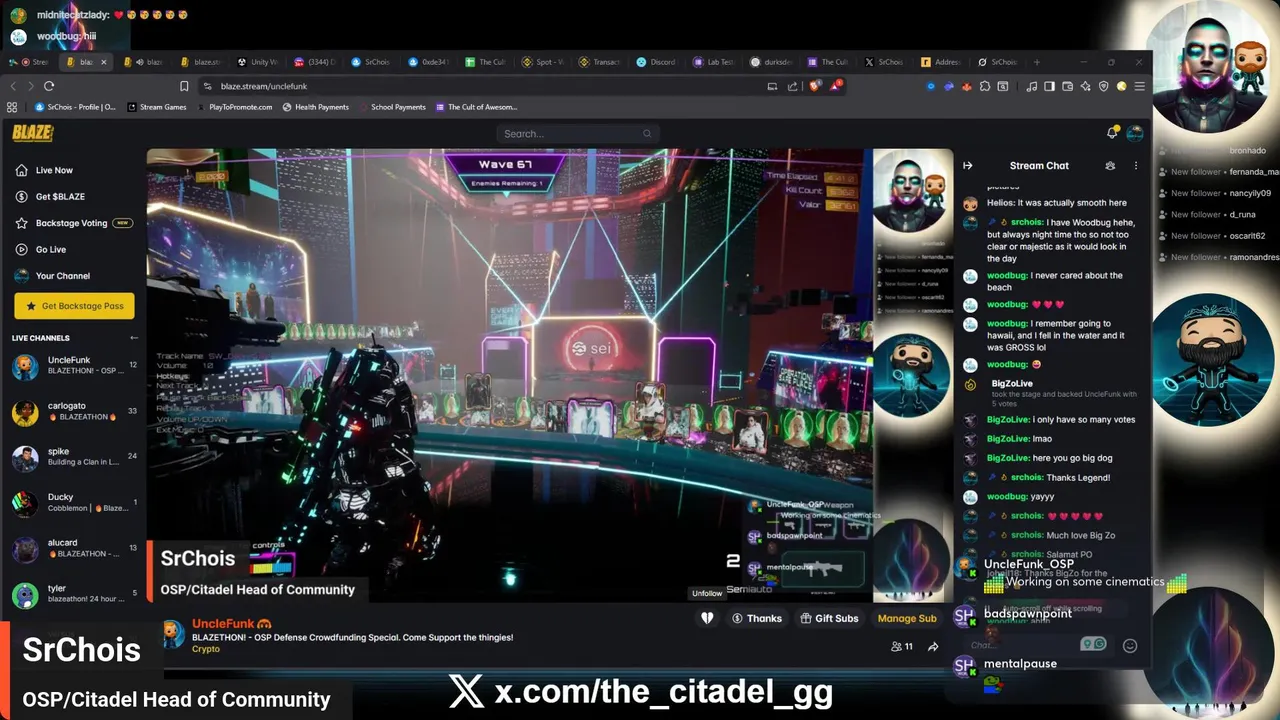1280x720 pixels.
Task: Click the Blaze logo
Action: 31,133
